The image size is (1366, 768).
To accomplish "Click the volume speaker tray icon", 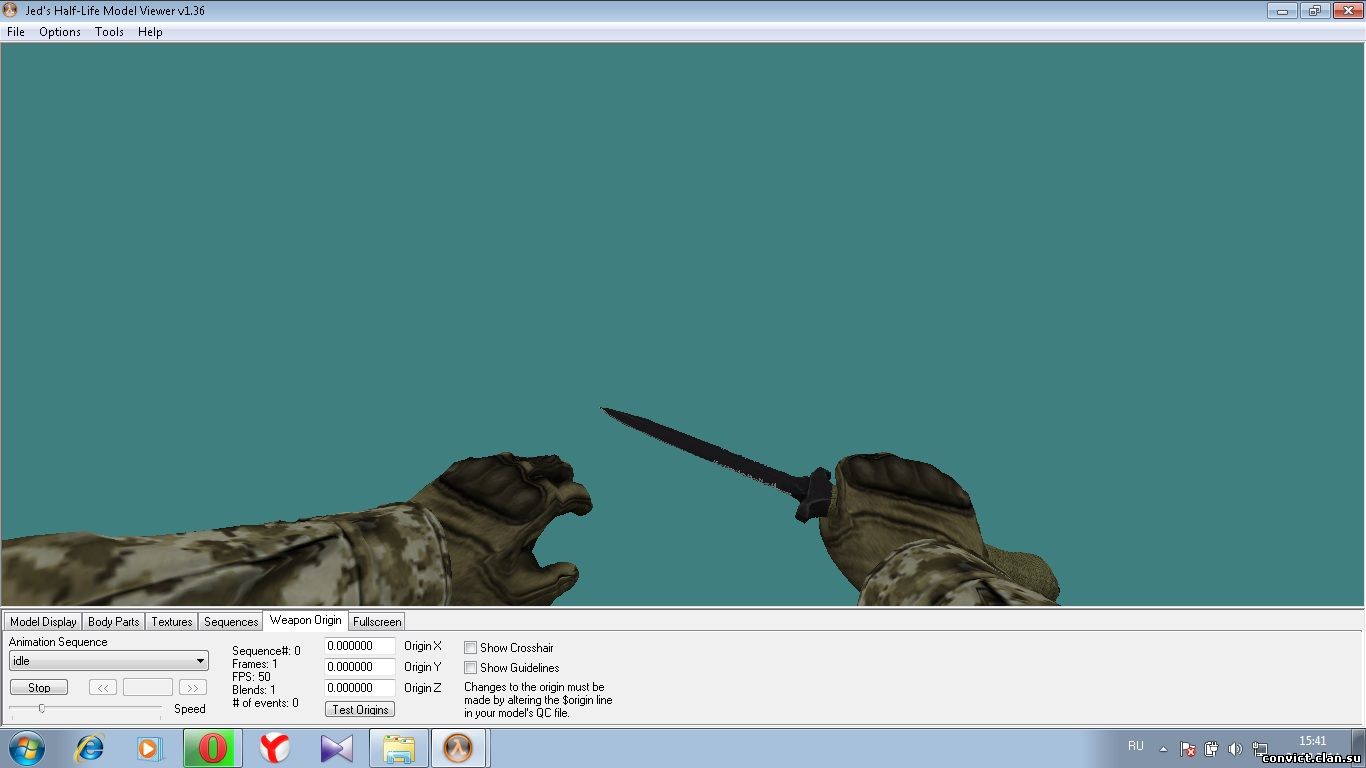I will tap(1235, 748).
